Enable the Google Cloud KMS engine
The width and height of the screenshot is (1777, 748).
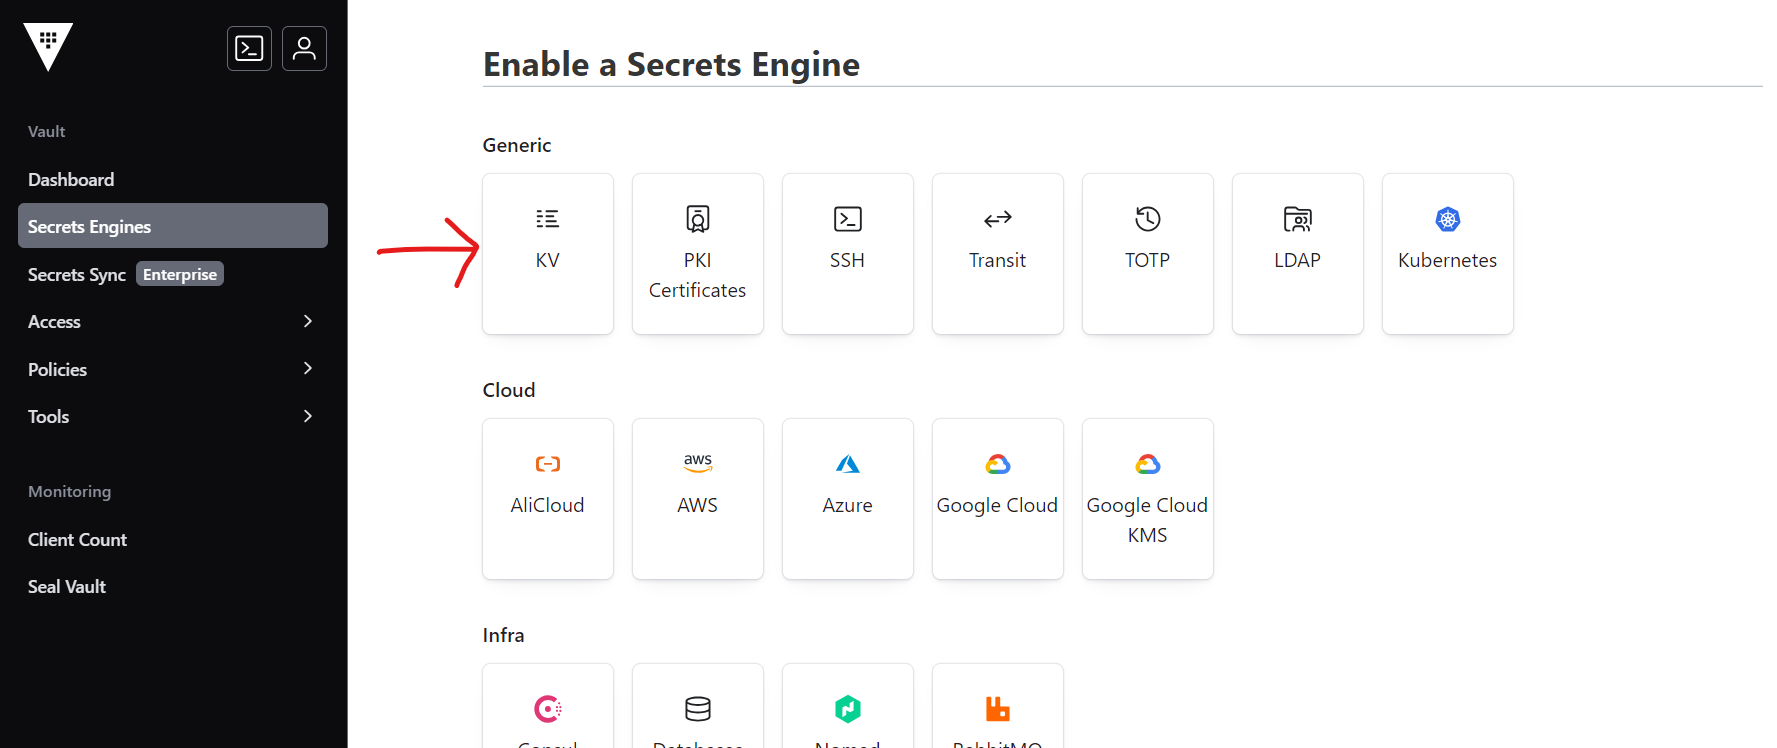coord(1147,498)
